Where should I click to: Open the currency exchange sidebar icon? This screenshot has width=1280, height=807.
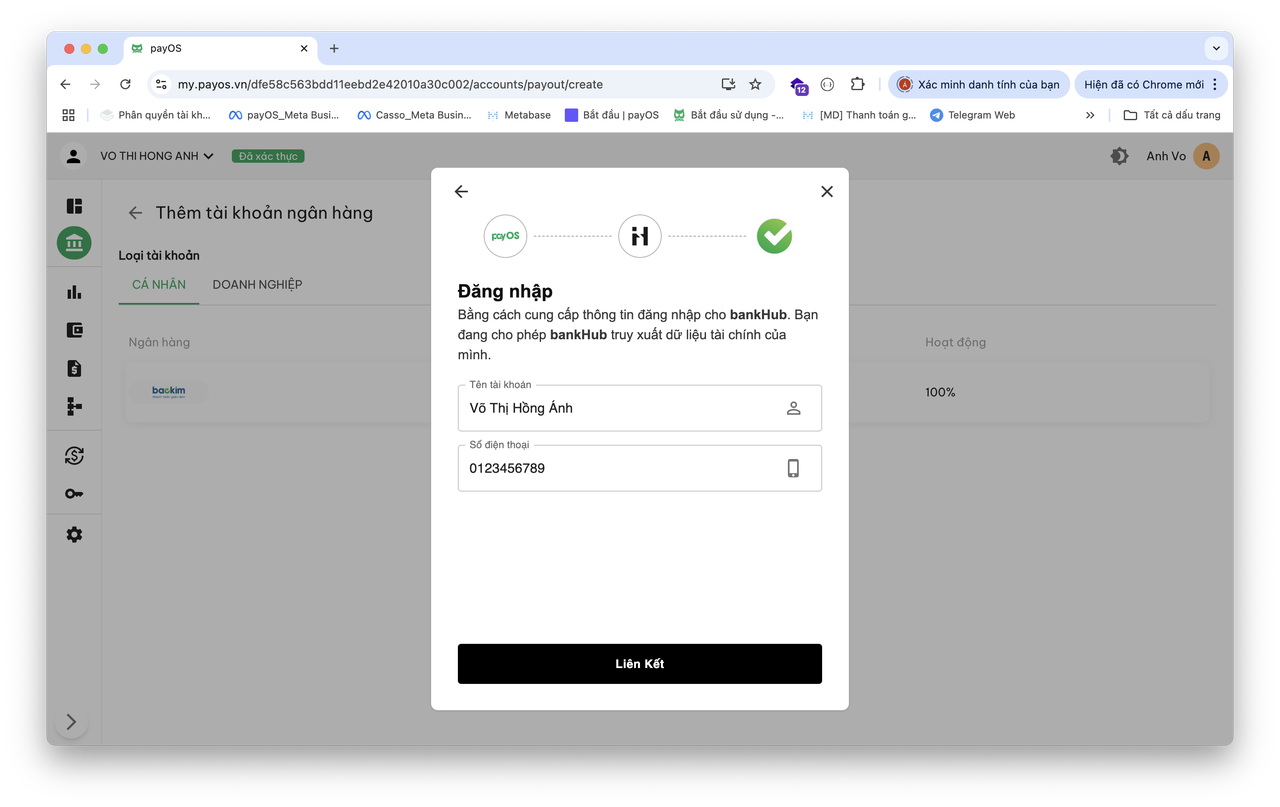click(74, 456)
